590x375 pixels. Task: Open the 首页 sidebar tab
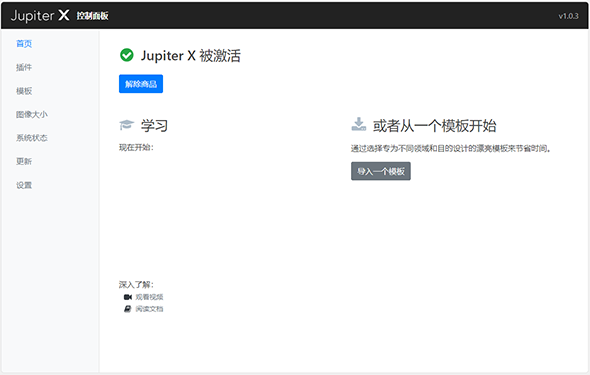coord(24,44)
